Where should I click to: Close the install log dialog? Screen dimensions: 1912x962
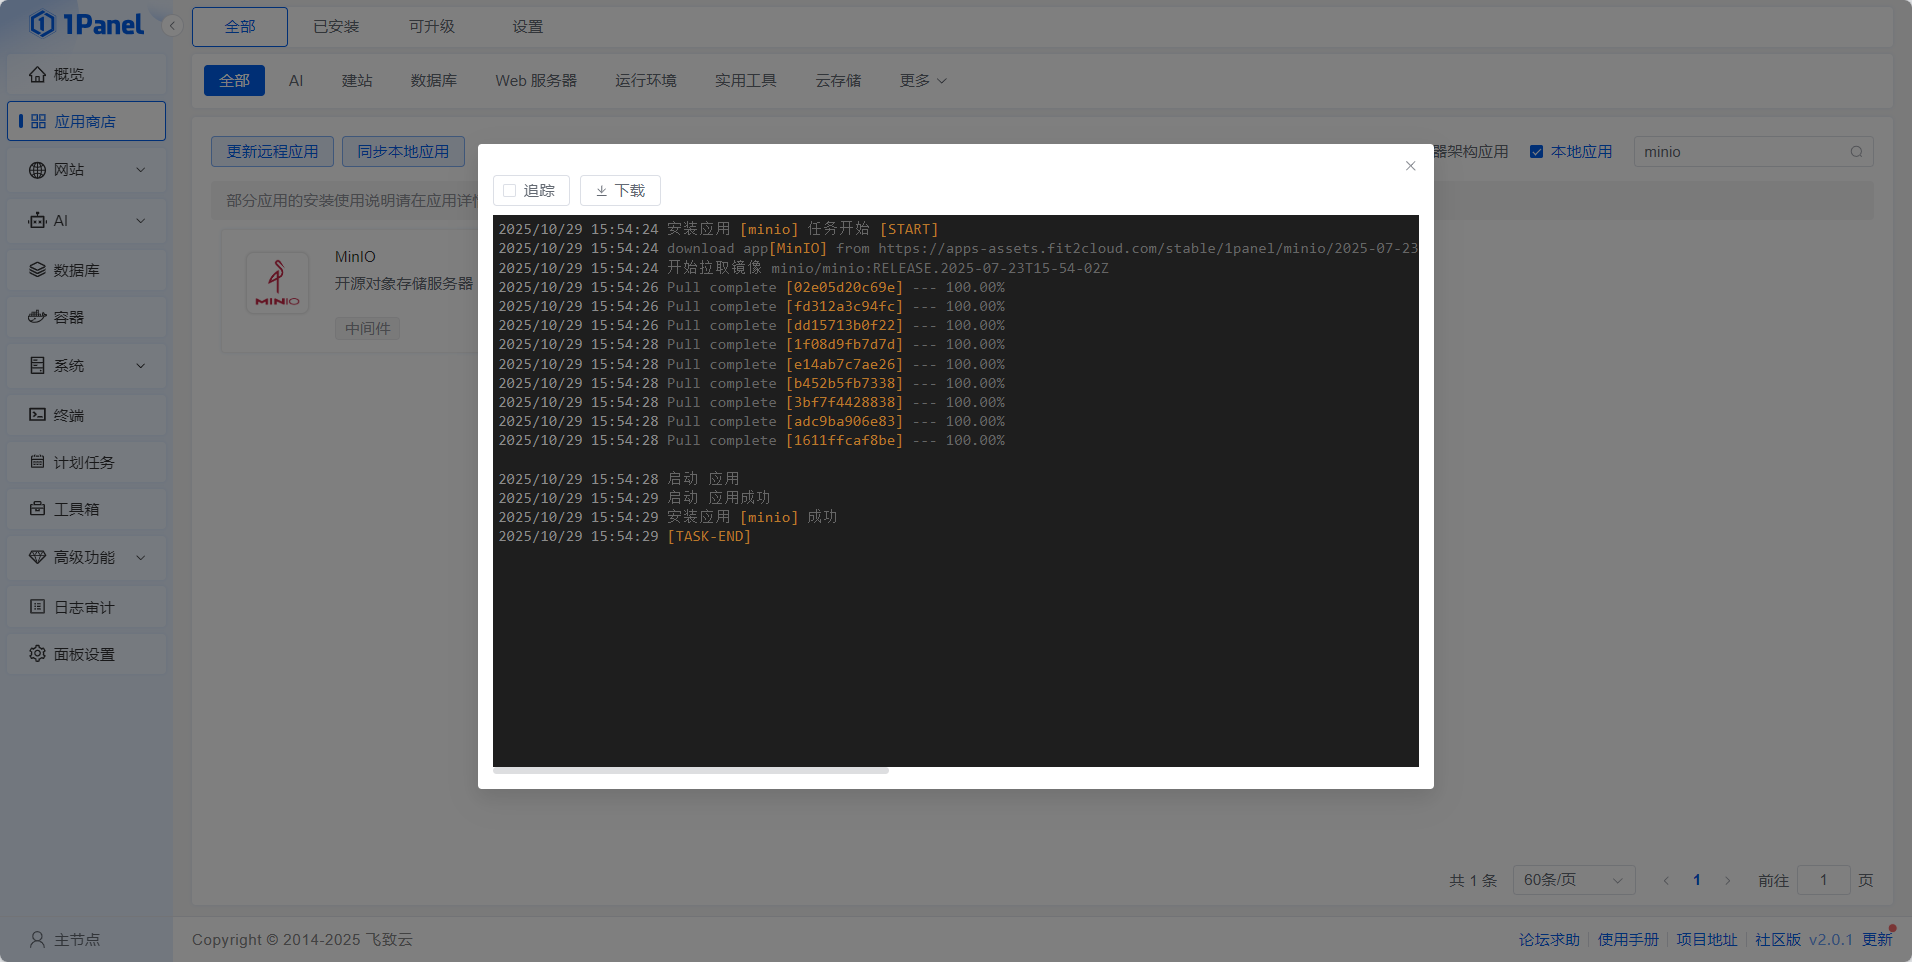pos(1410,166)
